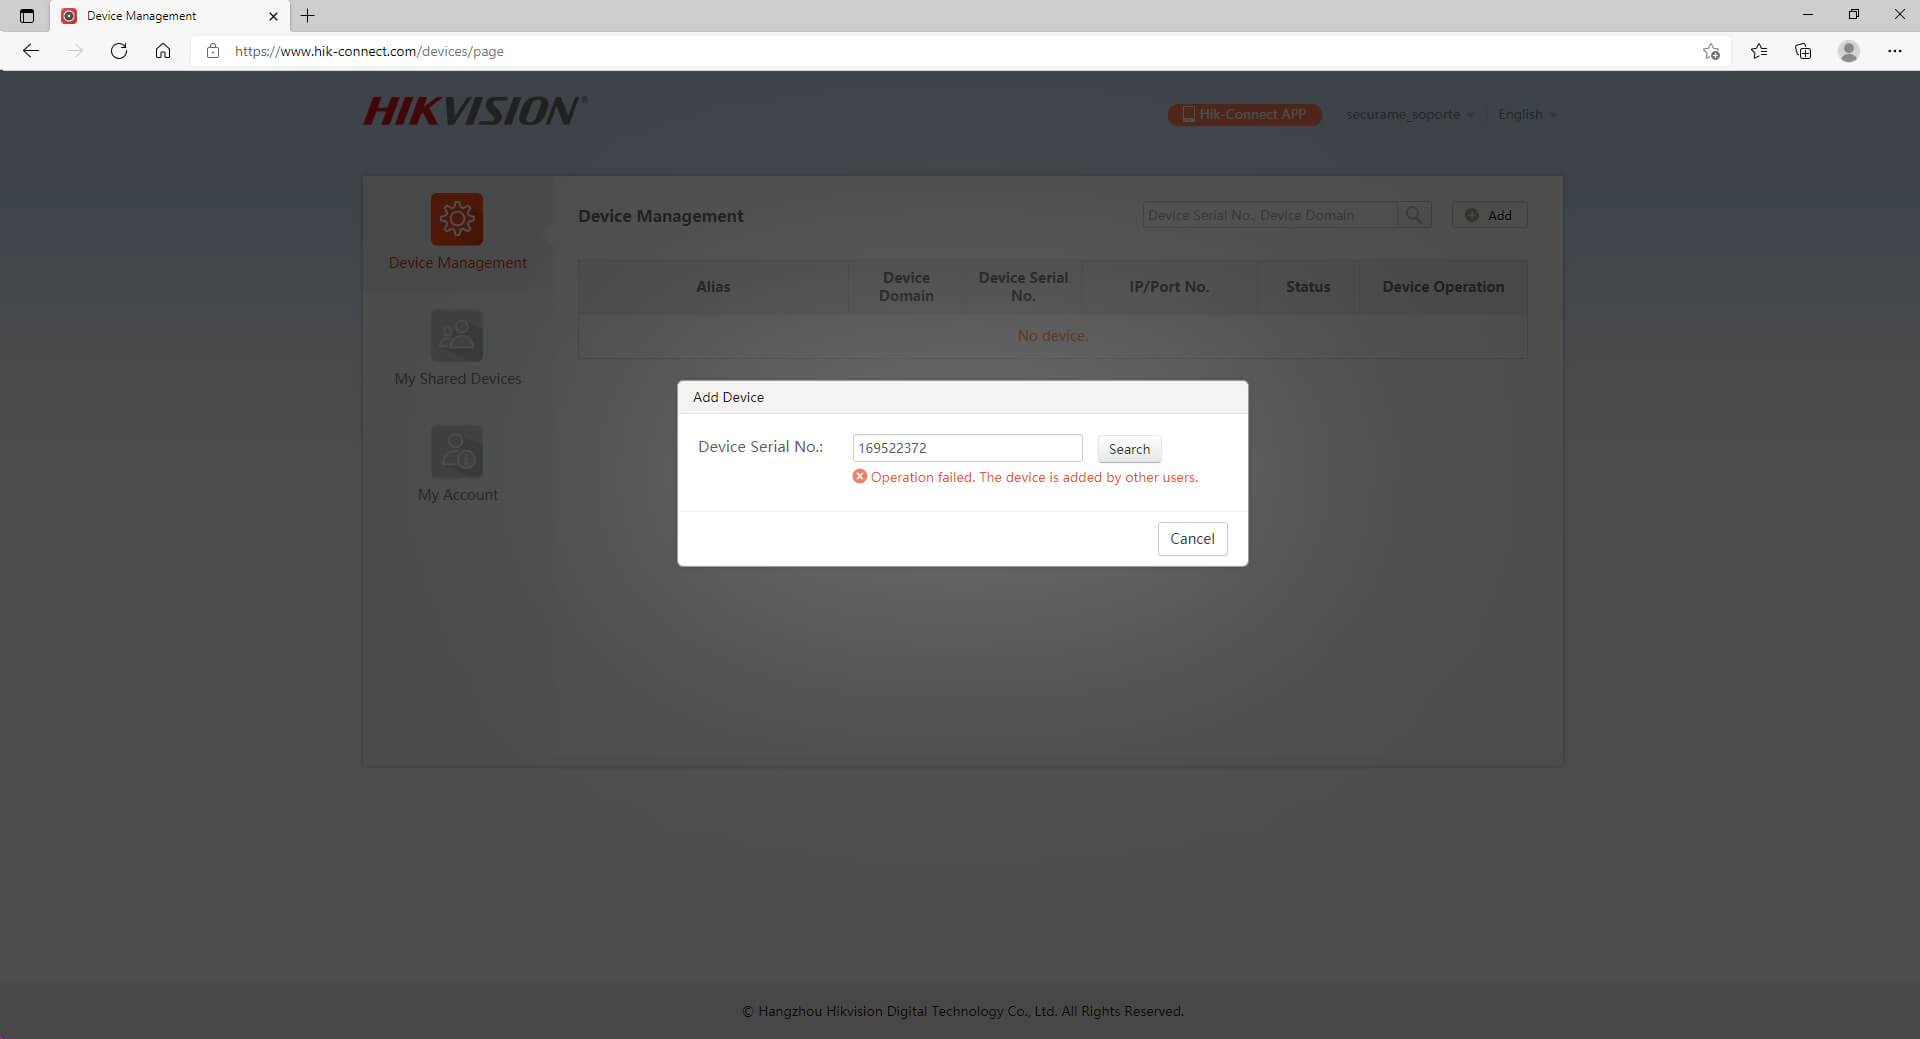Click the Search button in Add Device

tap(1129, 449)
